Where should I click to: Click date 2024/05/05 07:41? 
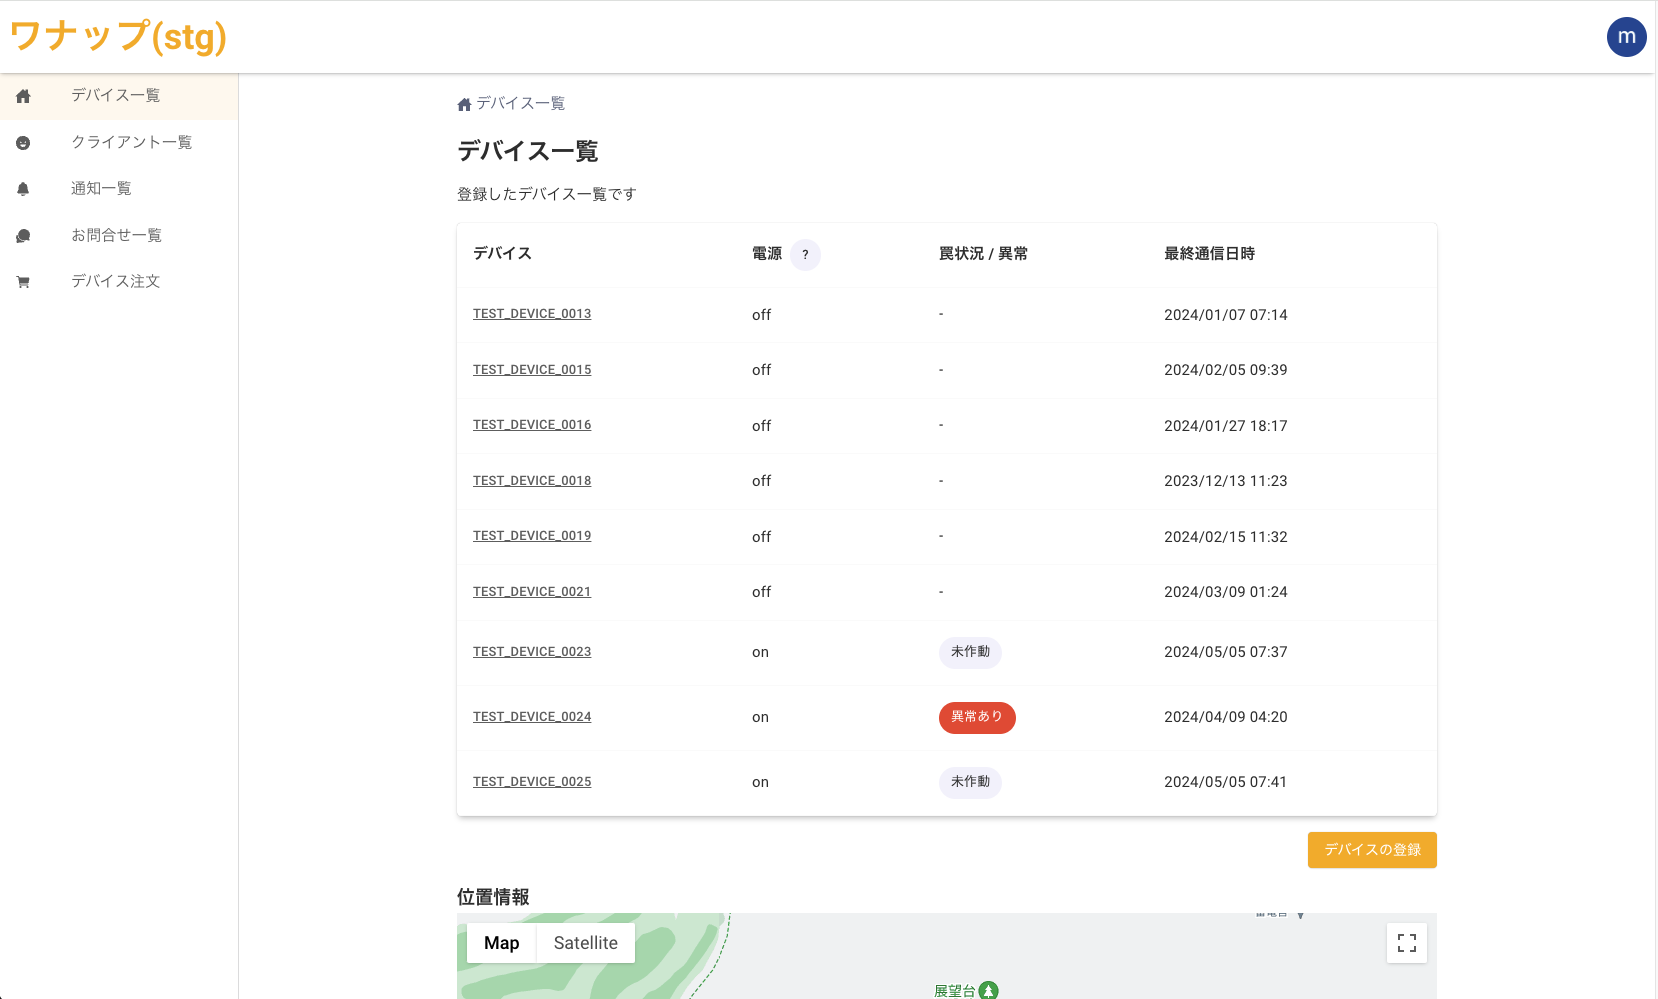(1226, 782)
